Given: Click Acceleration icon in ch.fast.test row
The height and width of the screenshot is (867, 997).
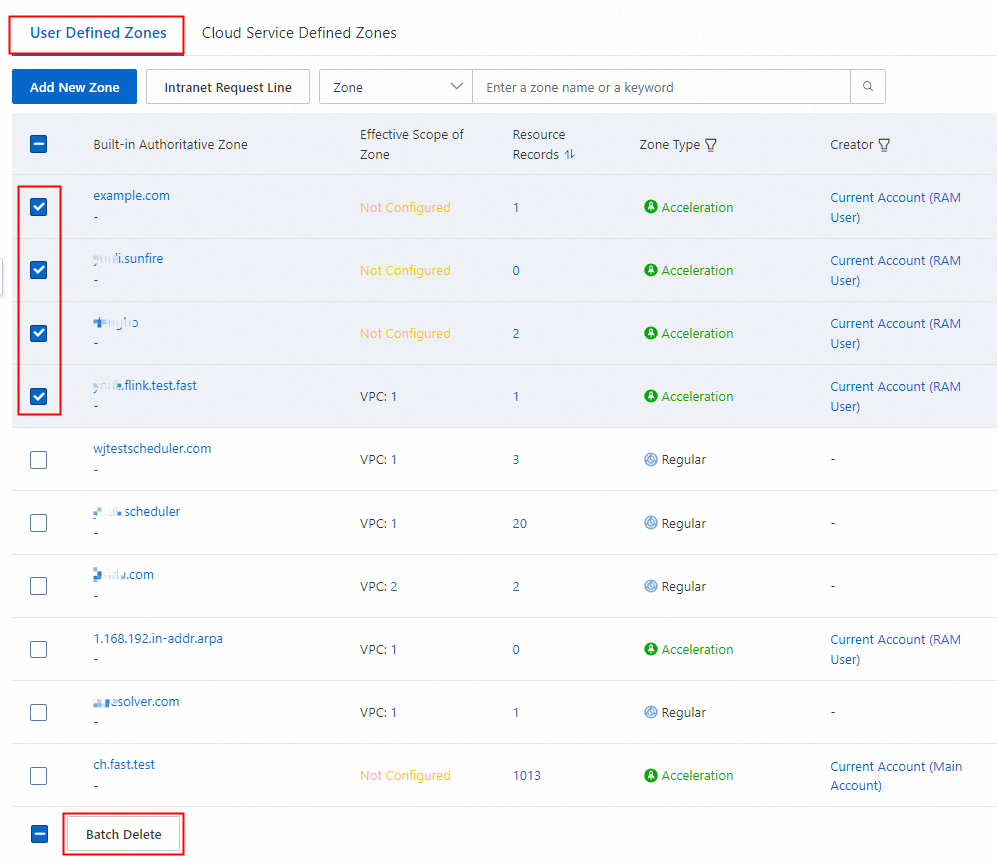Looking at the screenshot, I should pos(651,776).
